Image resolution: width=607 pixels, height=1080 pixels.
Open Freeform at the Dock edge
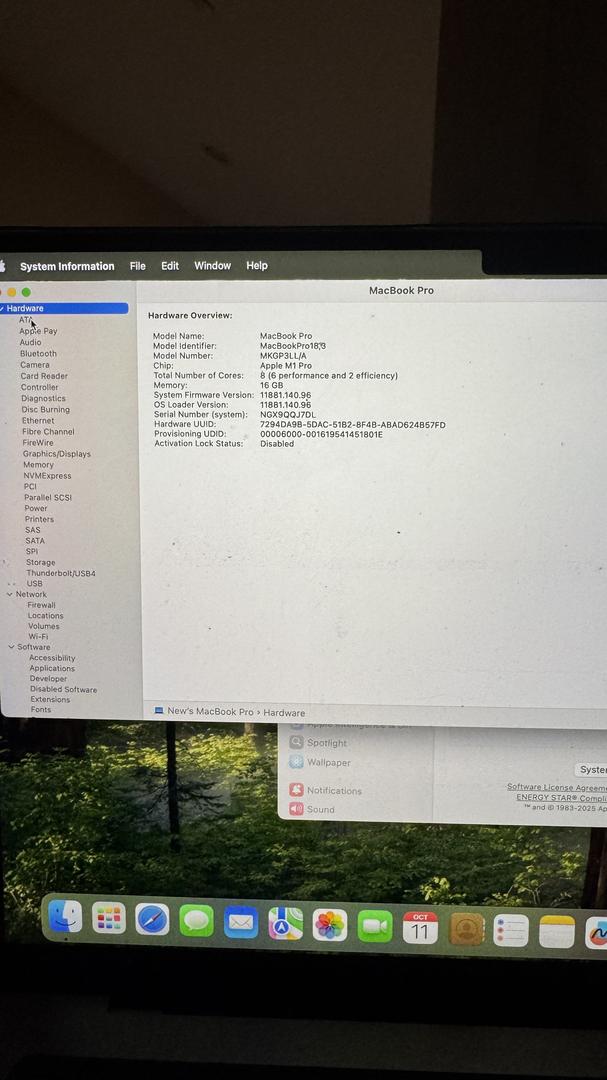point(596,933)
